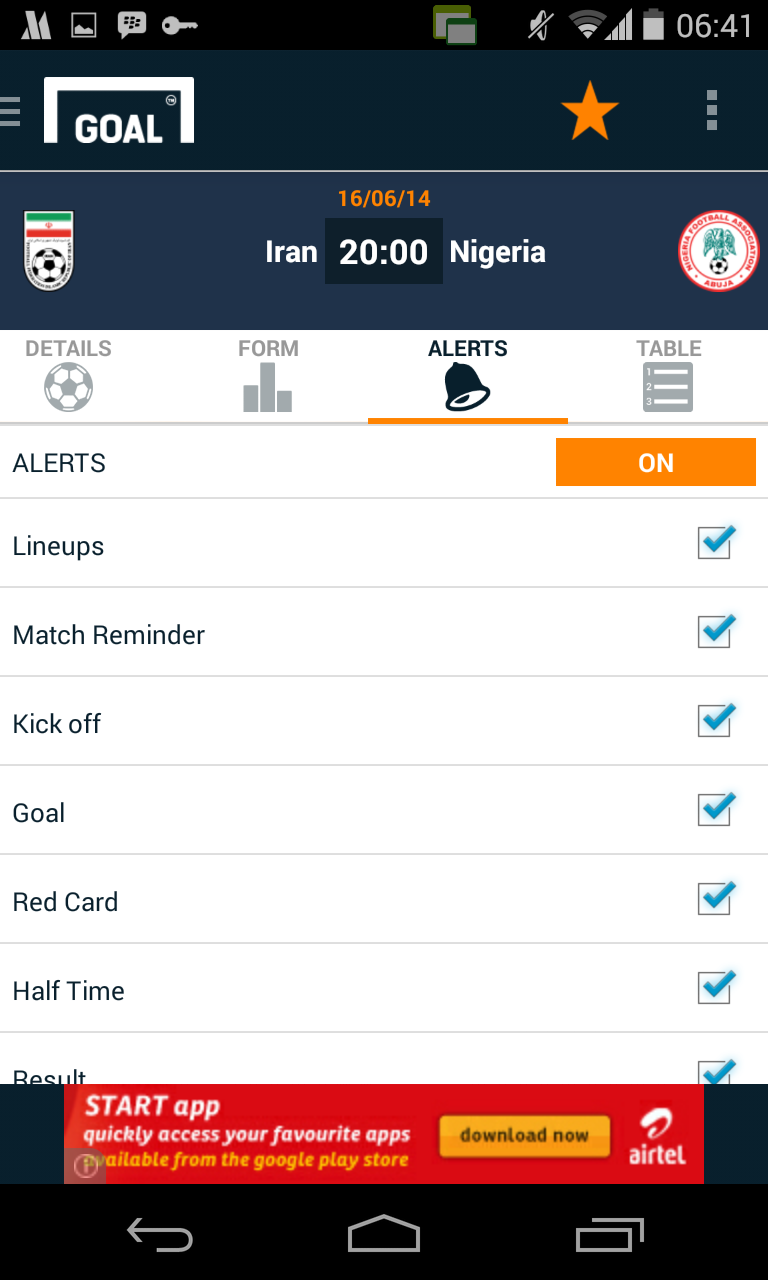Disable the Kick off alert

pyautogui.click(x=715, y=721)
